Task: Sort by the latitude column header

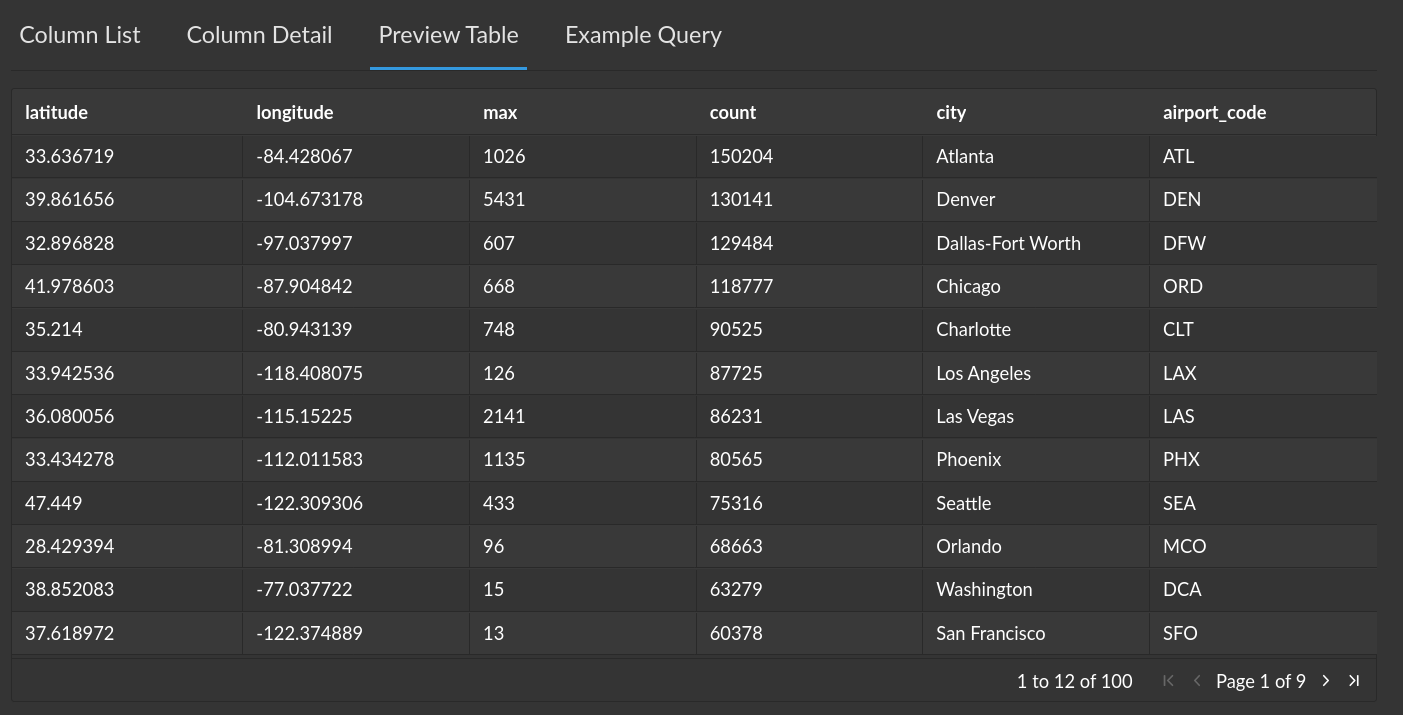Action: pyautogui.click(x=56, y=113)
